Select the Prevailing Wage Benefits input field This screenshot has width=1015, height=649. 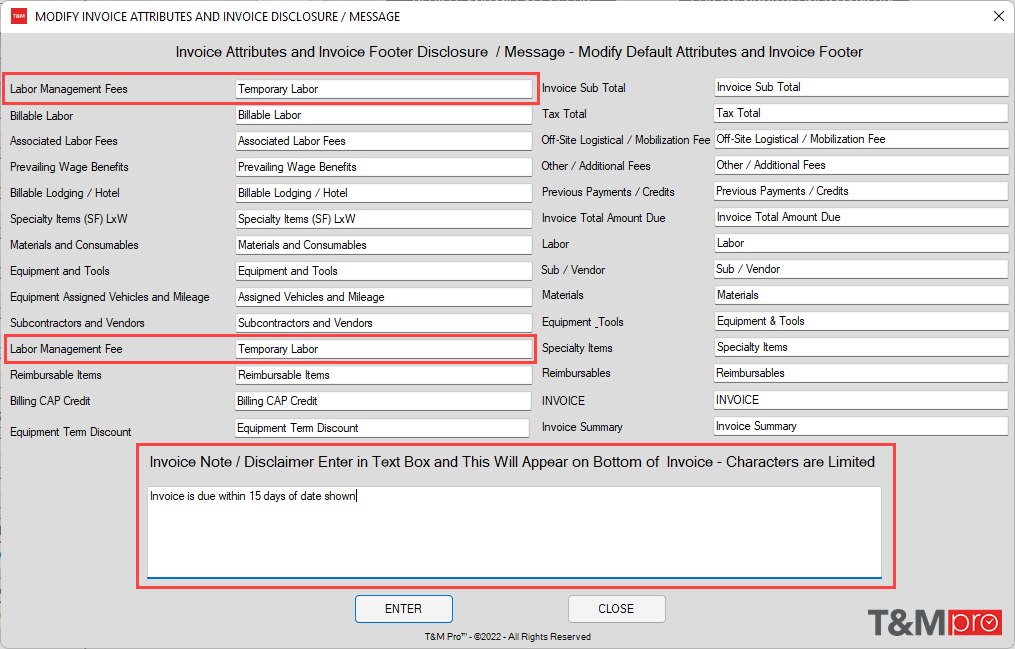[383, 167]
